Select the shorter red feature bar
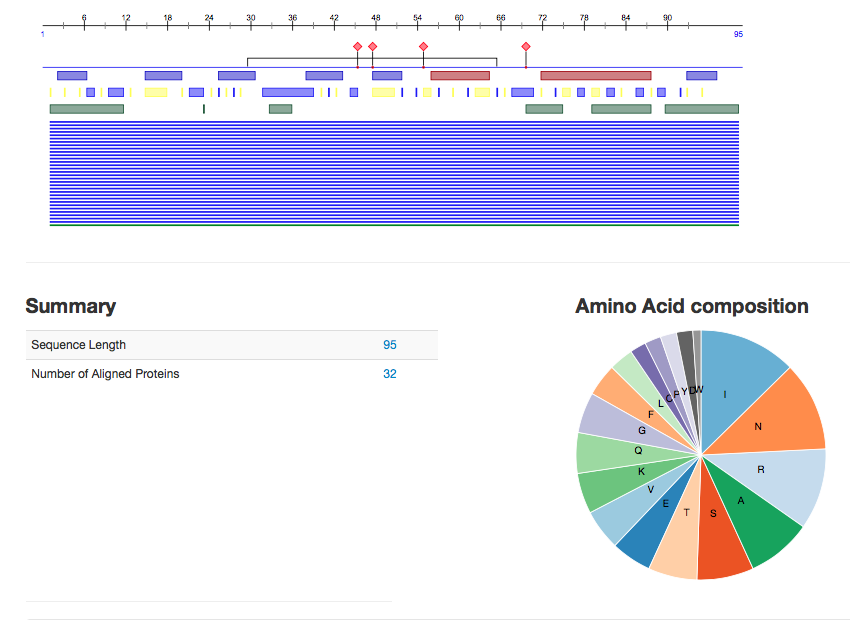Screen dimensions: 850x620 460,76
